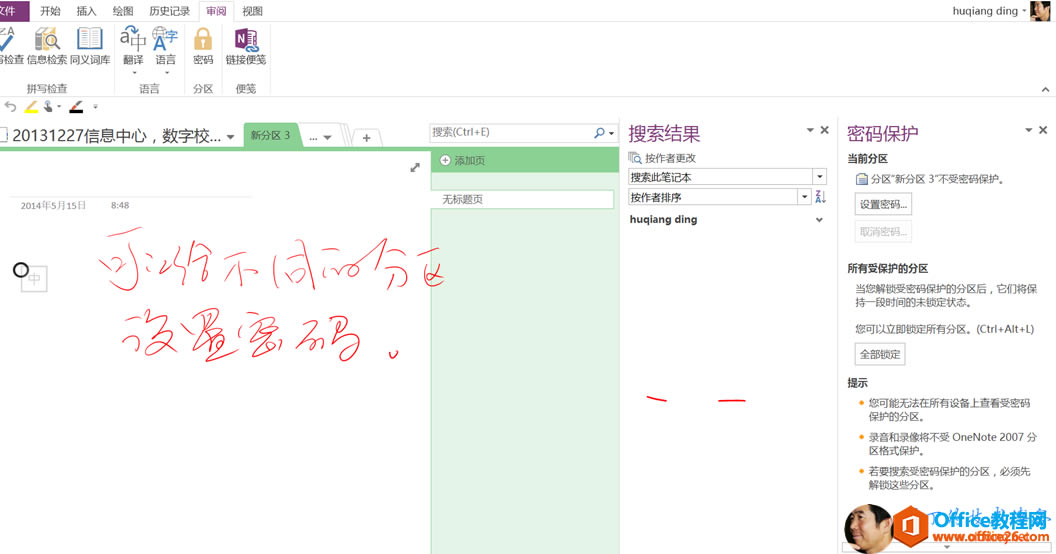1056x554 pixels.
Task: Select the 审阅 tab
Action: 216,11
